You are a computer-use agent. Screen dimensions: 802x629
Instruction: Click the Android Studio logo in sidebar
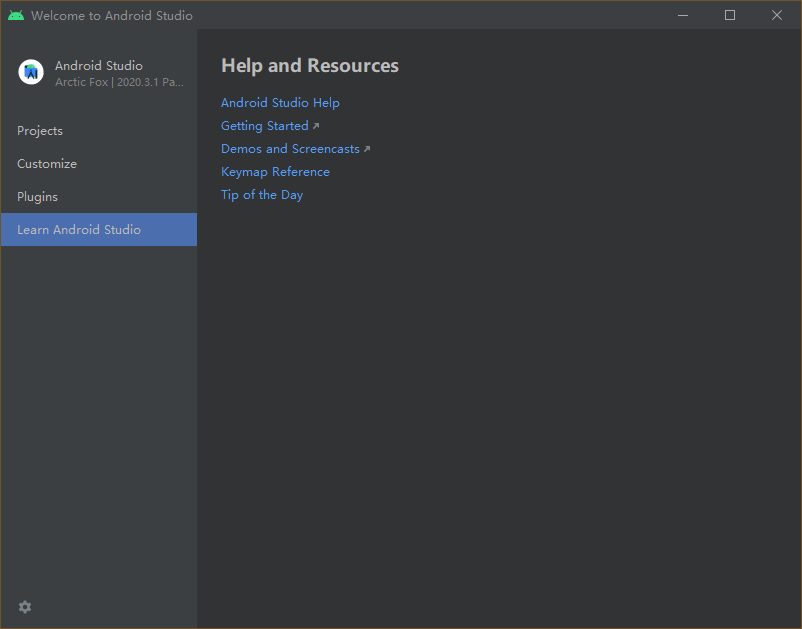[x=31, y=72]
